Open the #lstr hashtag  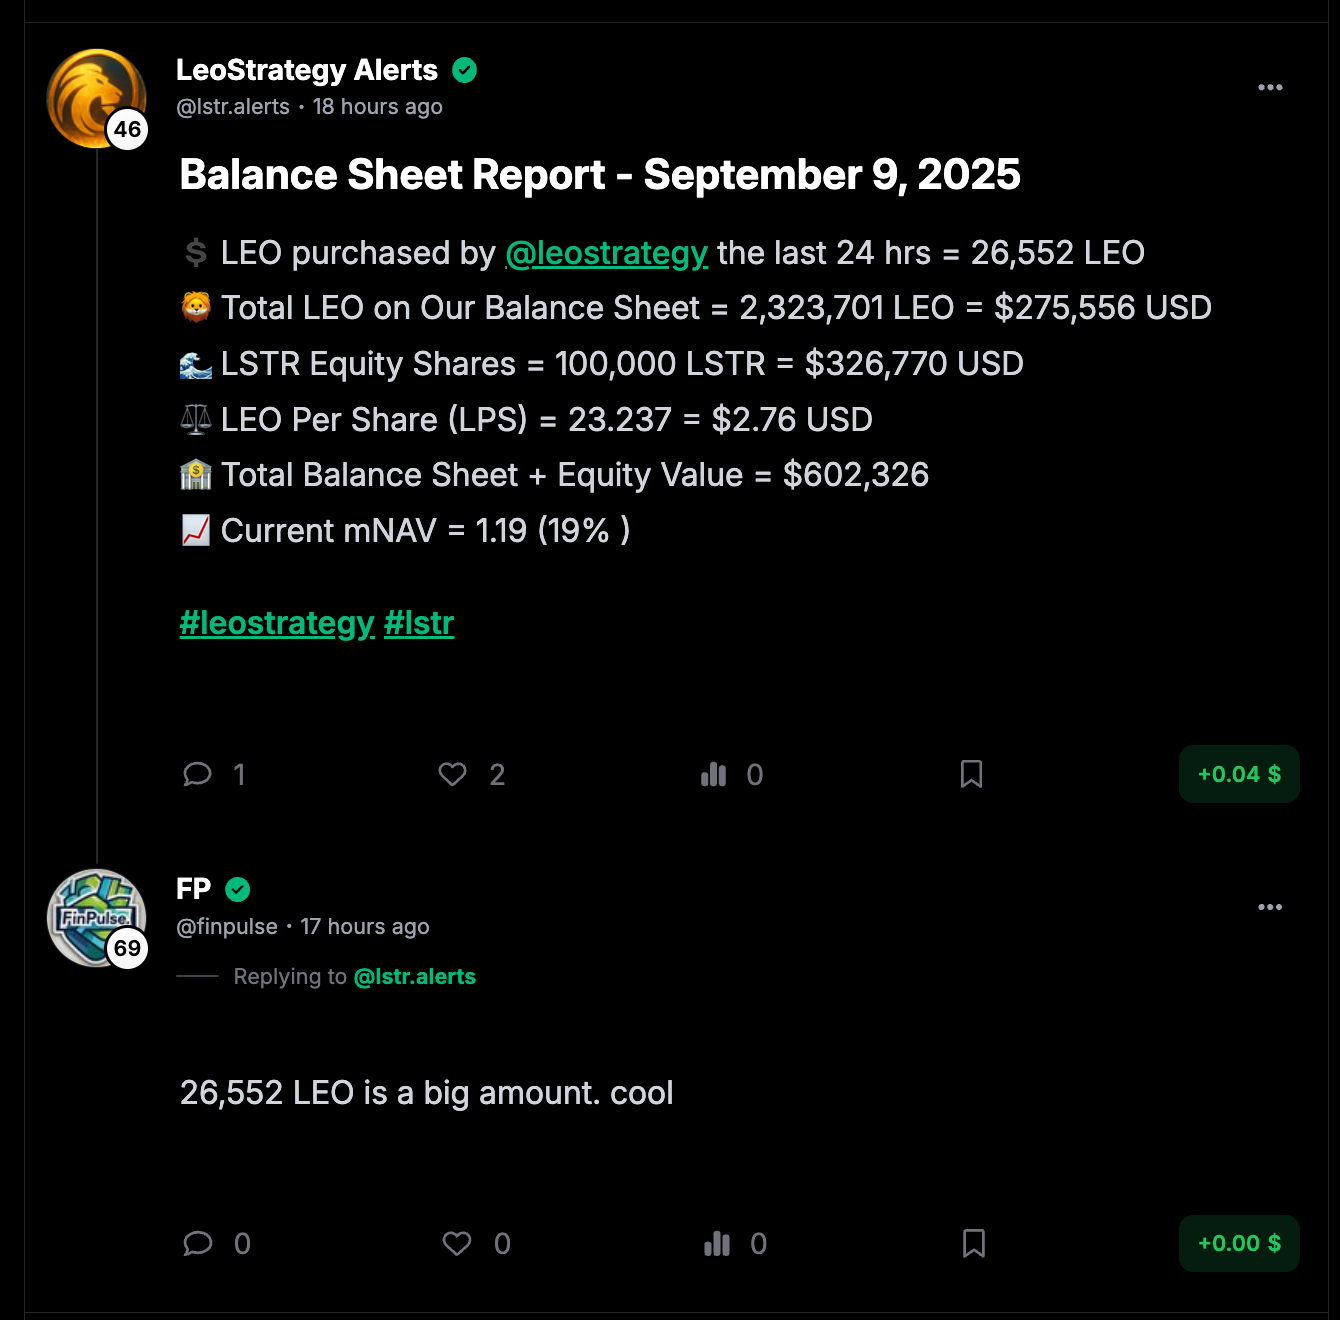[419, 623]
